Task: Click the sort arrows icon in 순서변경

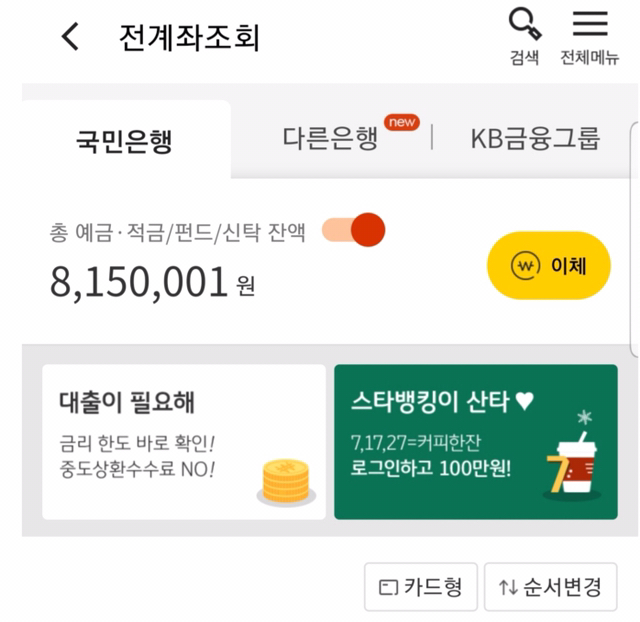Action: pos(507,588)
